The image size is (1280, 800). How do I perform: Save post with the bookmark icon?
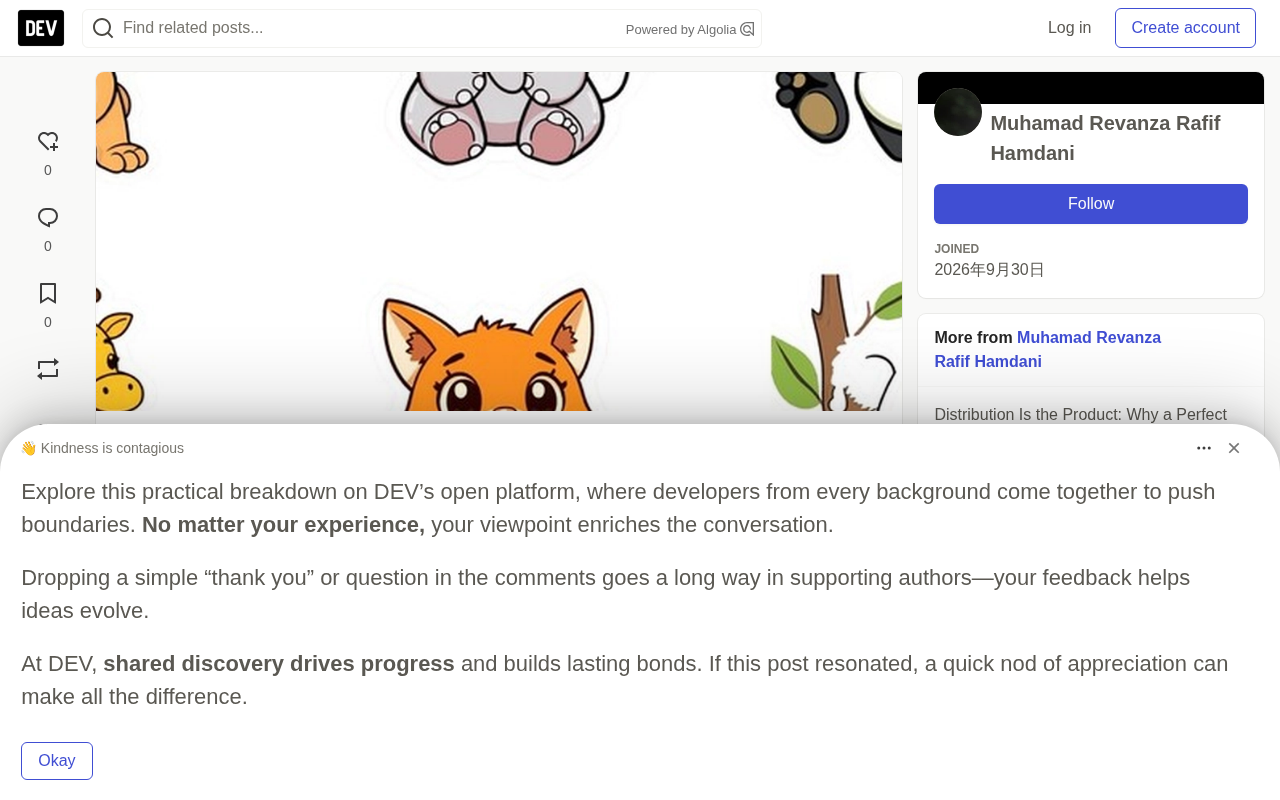coord(48,294)
